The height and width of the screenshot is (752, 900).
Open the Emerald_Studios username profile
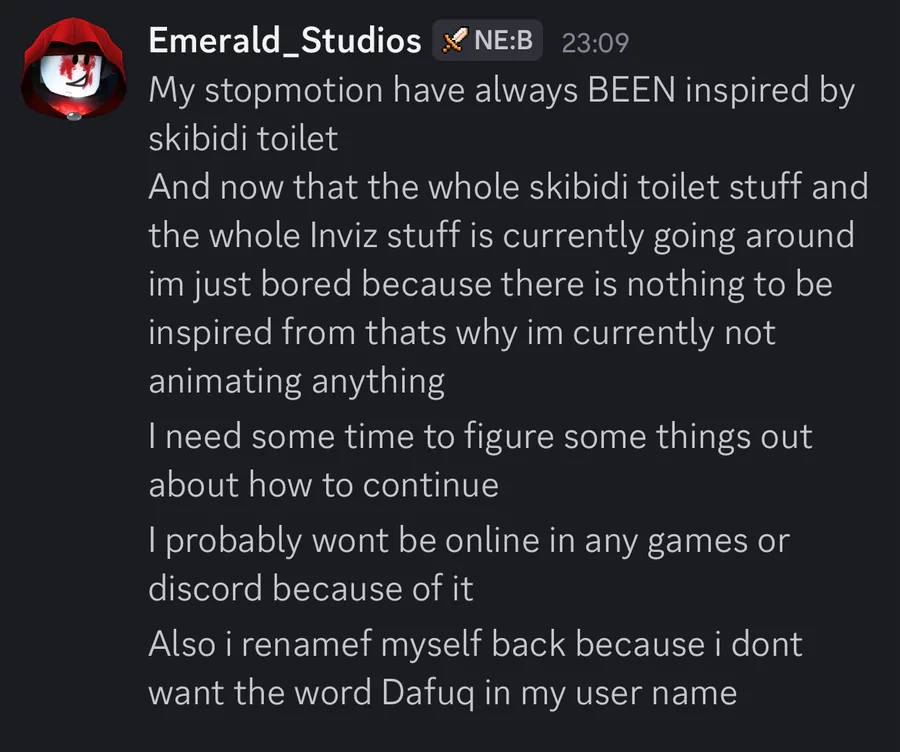point(284,41)
